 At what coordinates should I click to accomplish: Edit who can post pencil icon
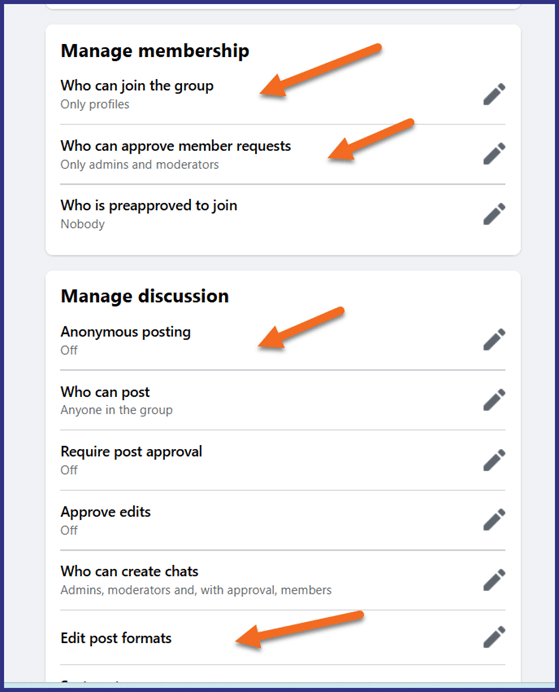[494, 400]
